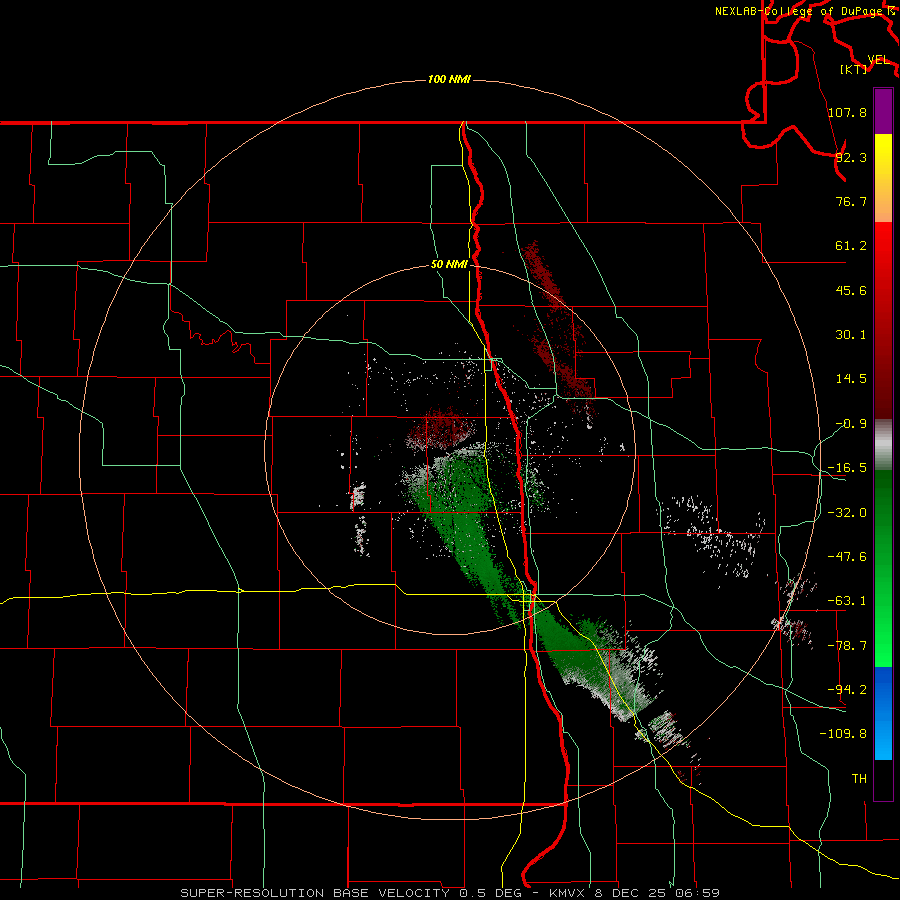The height and width of the screenshot is (900, 900).
Task: Click the -0.9 scale value
Action: pos(851,424)
